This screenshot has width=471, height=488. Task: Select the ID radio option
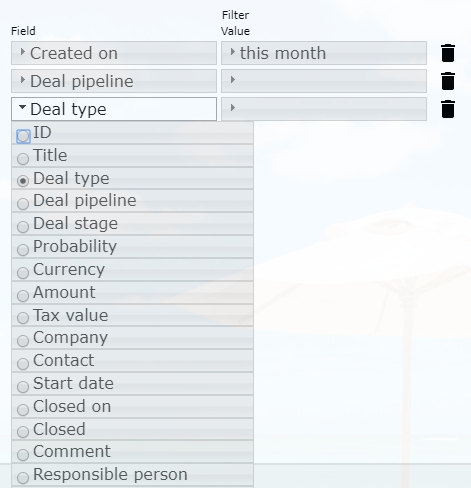23,136
